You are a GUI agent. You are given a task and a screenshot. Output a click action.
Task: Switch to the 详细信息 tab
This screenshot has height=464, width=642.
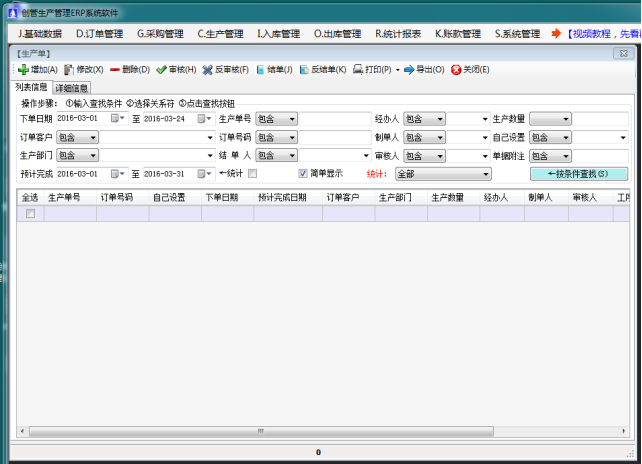(x=72, y=88)
